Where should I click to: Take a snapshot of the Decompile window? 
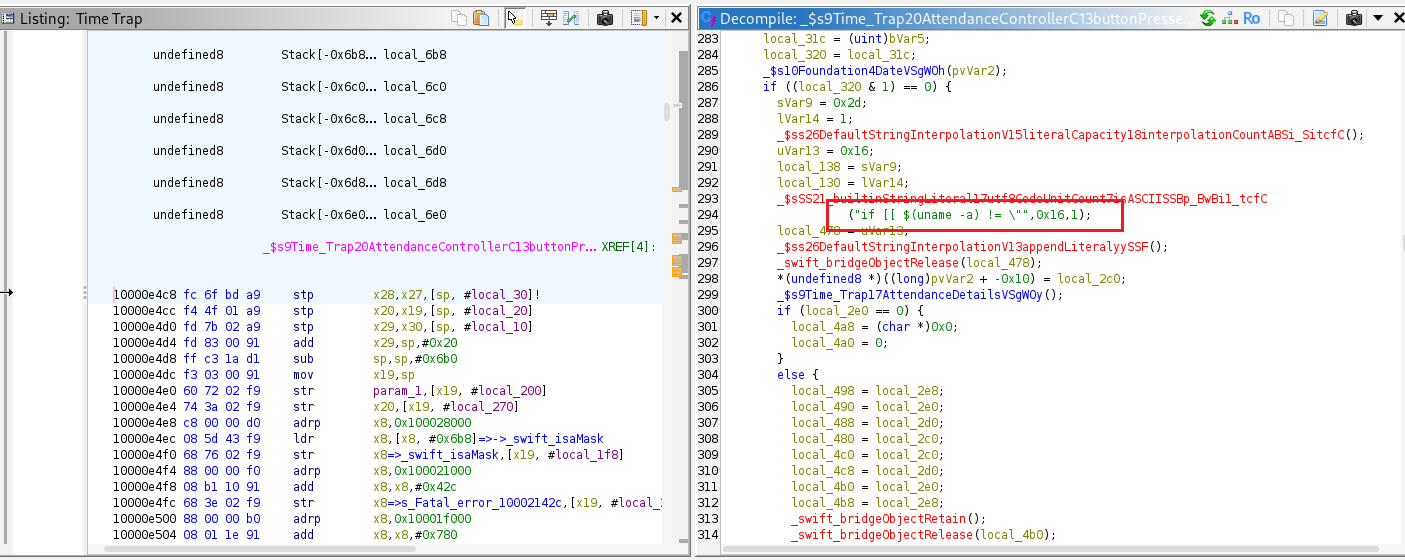tap(1354, 18)
